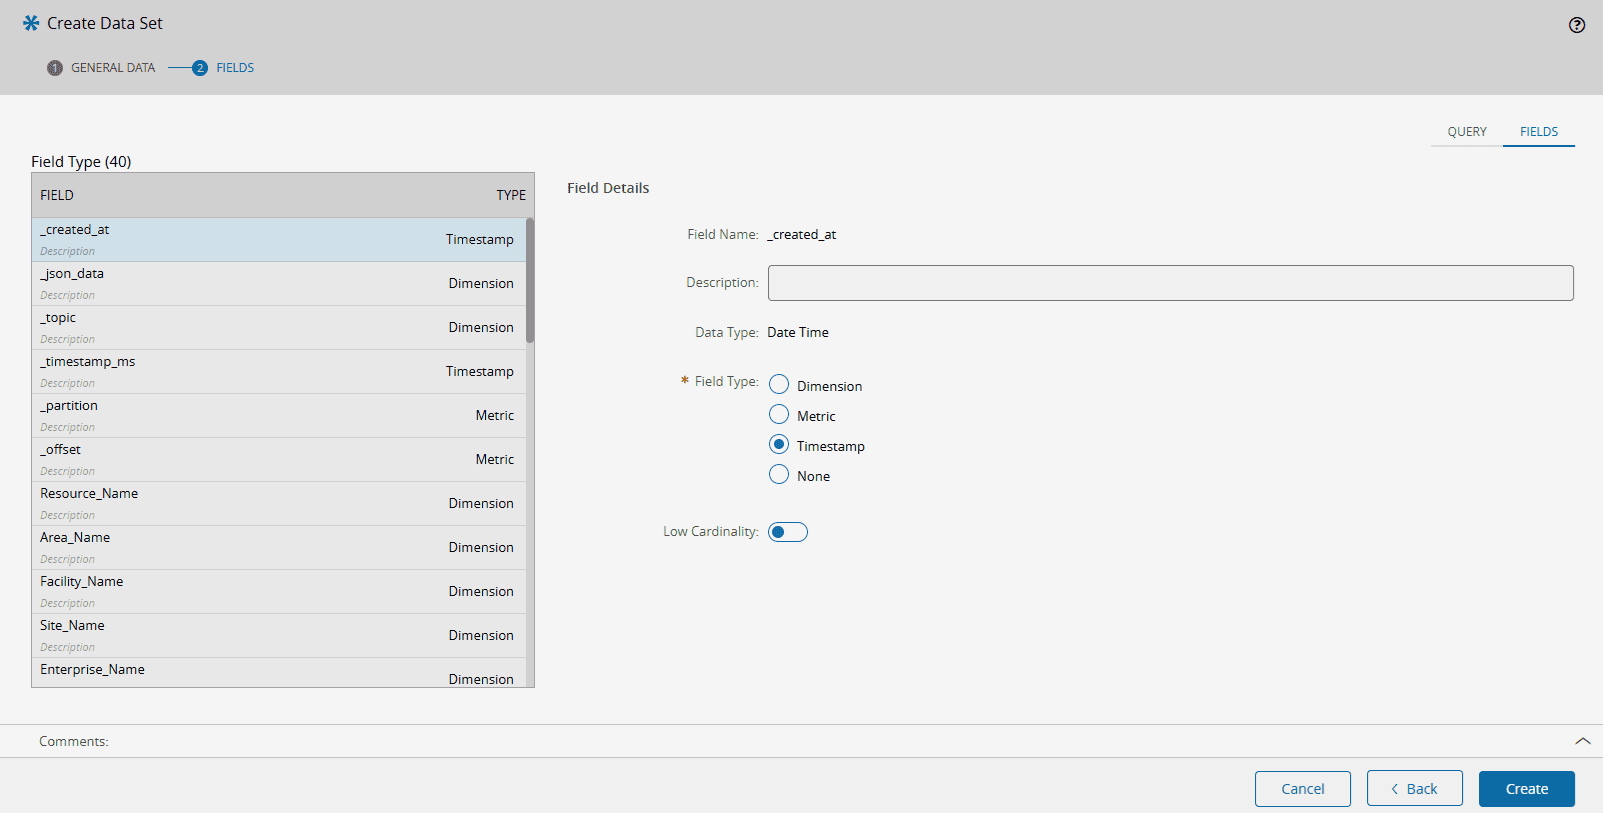This screenshot has height=813, width=1603.
Task: Go back using the Back button
Action: coord(1414,789)
